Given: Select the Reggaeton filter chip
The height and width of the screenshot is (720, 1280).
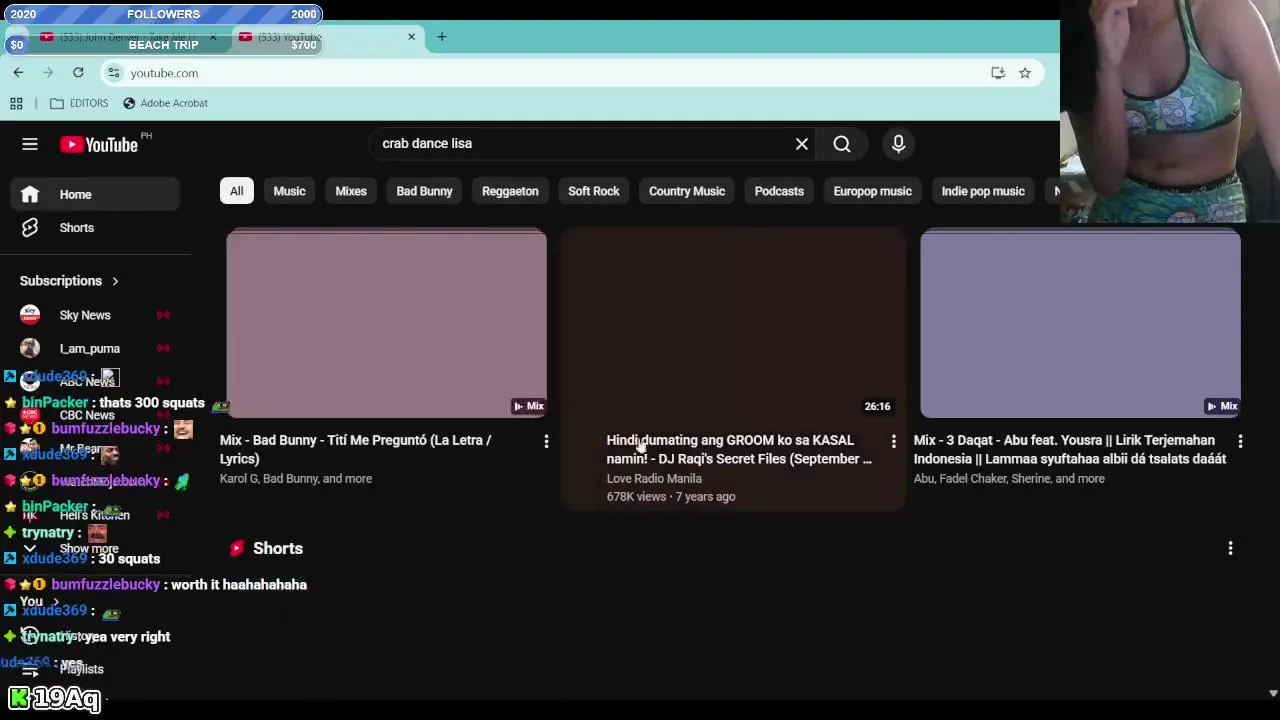Looking at the screenshot, I should tap(510, 191).
